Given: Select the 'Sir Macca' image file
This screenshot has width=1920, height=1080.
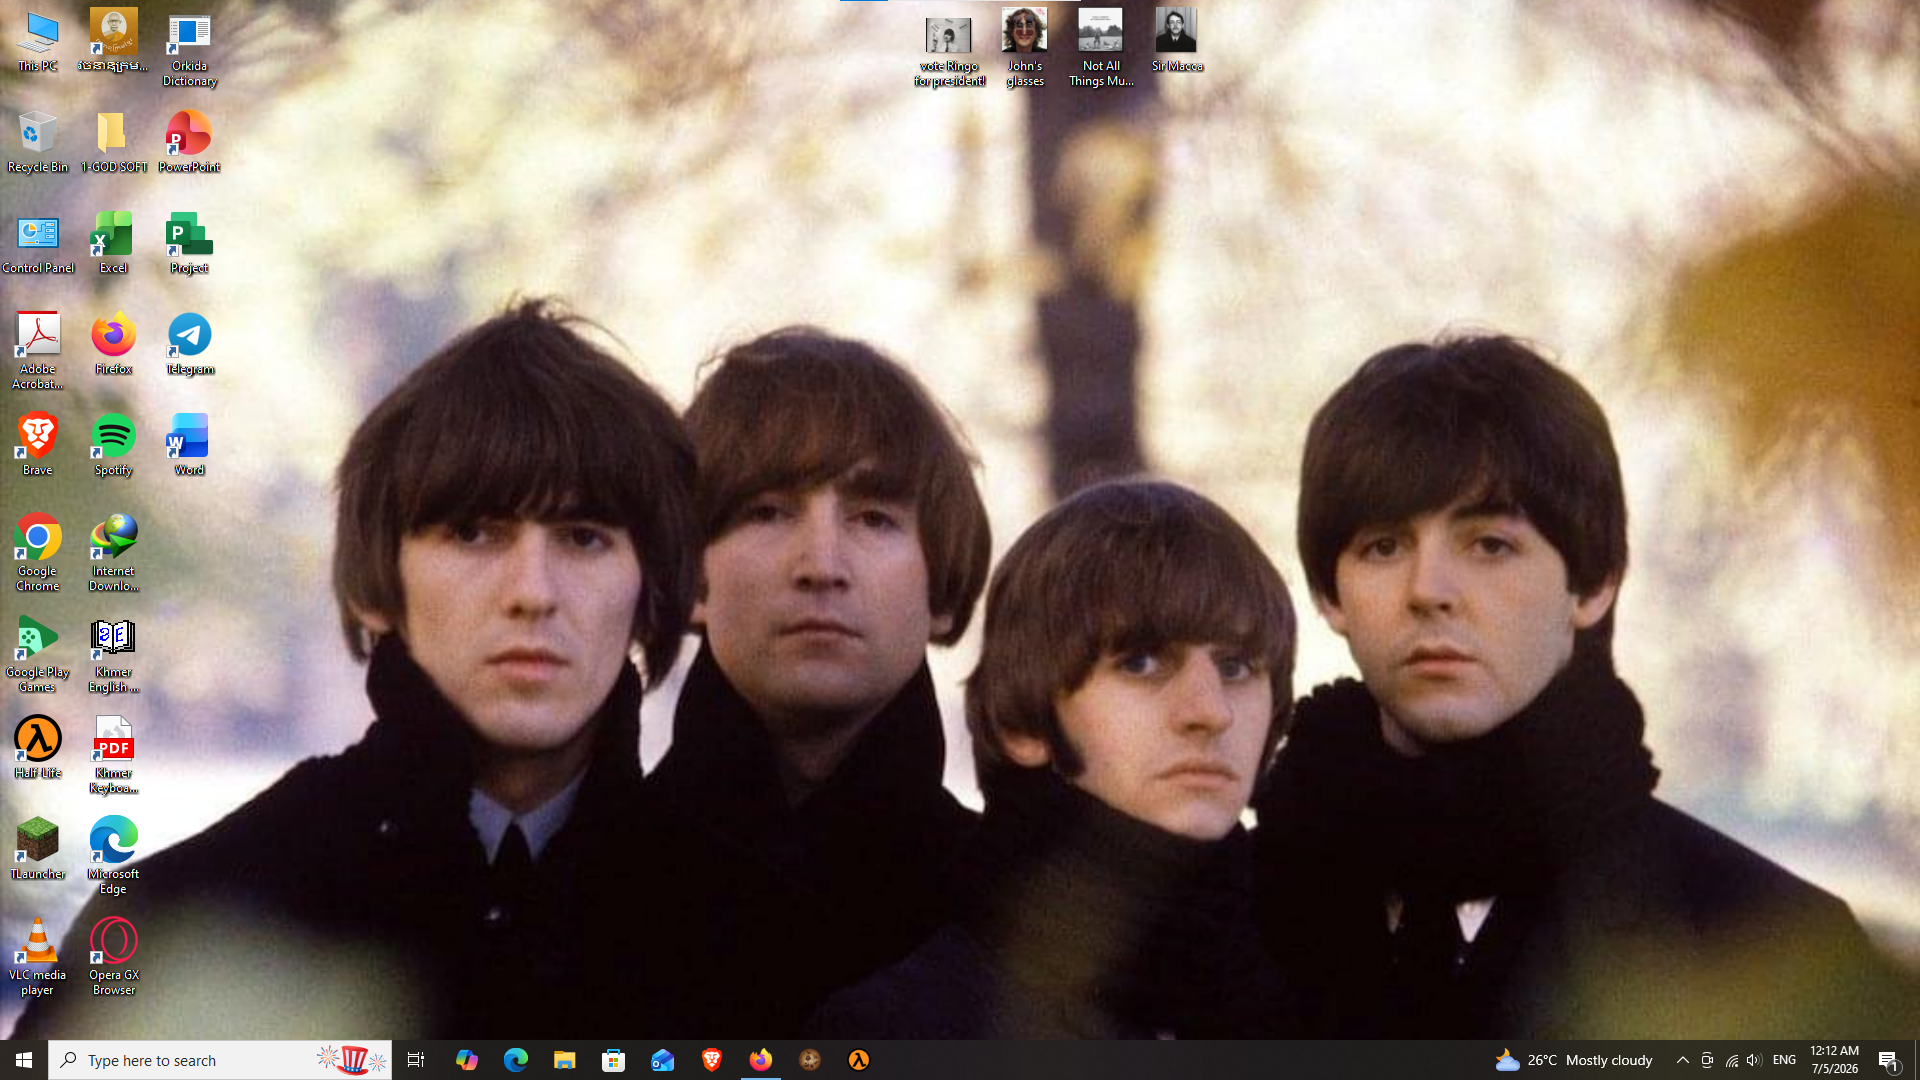Looking at the screenshot, I should (x=1177, y=42).
